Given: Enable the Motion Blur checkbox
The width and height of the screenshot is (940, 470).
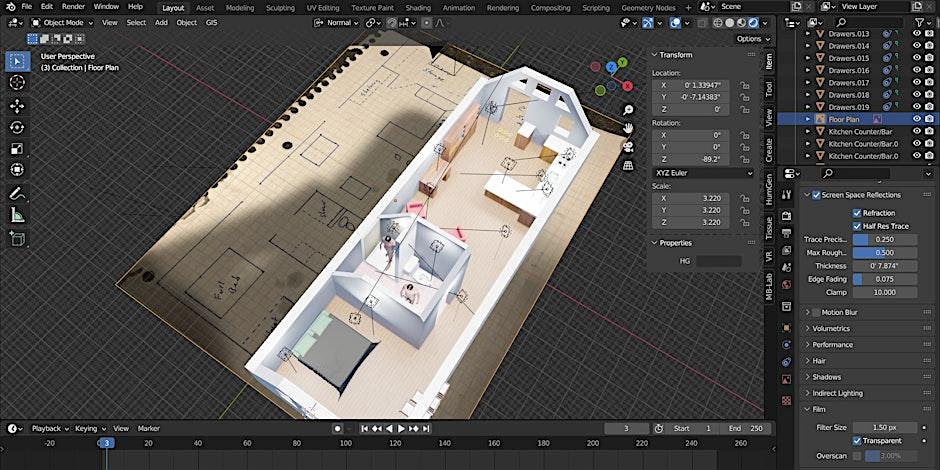Looking at the screenshot, I should point(815,312).
